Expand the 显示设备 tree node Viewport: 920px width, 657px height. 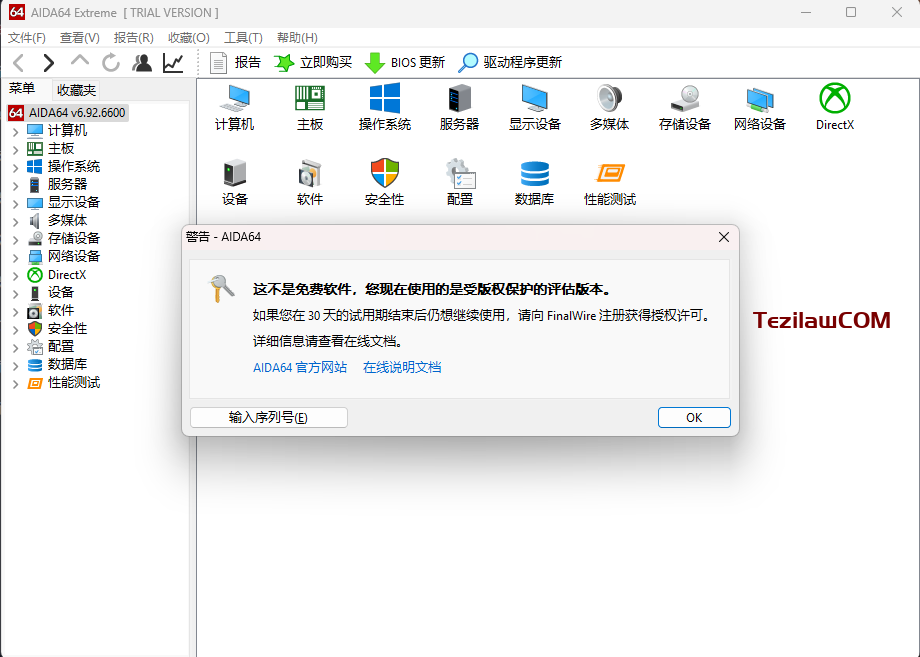pyautogui.click(x=16, y=204)
